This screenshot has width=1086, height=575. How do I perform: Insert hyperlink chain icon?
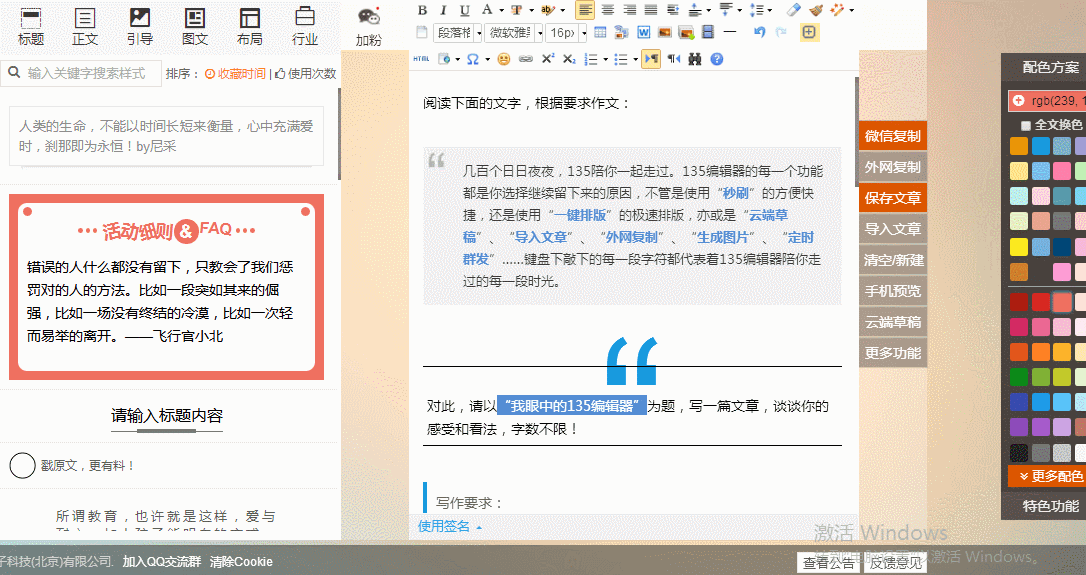click(x=526, y=59)
